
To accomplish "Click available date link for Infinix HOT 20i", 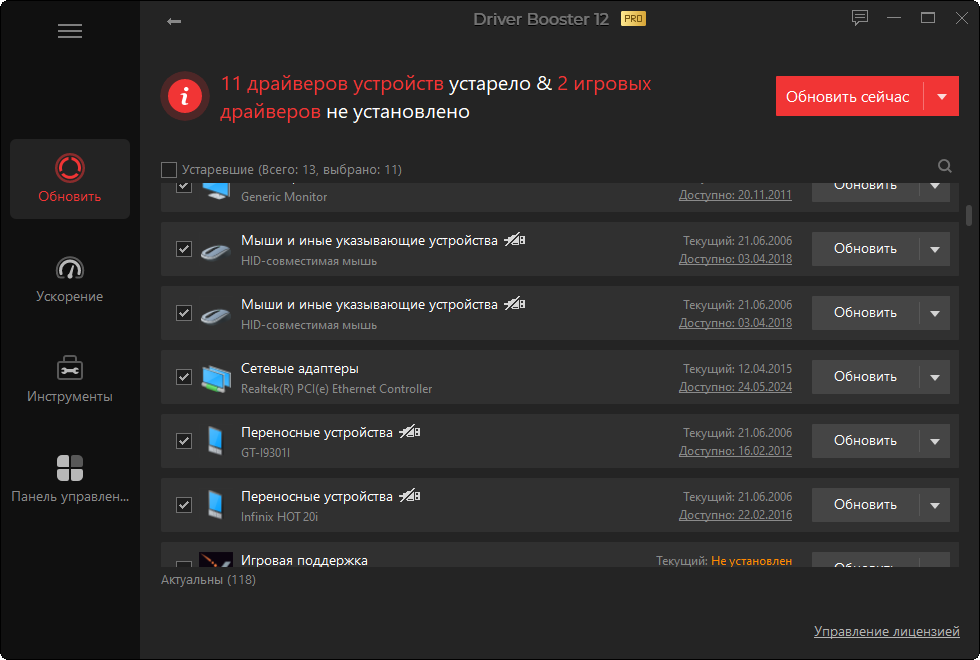I will (x=735, y=515).
